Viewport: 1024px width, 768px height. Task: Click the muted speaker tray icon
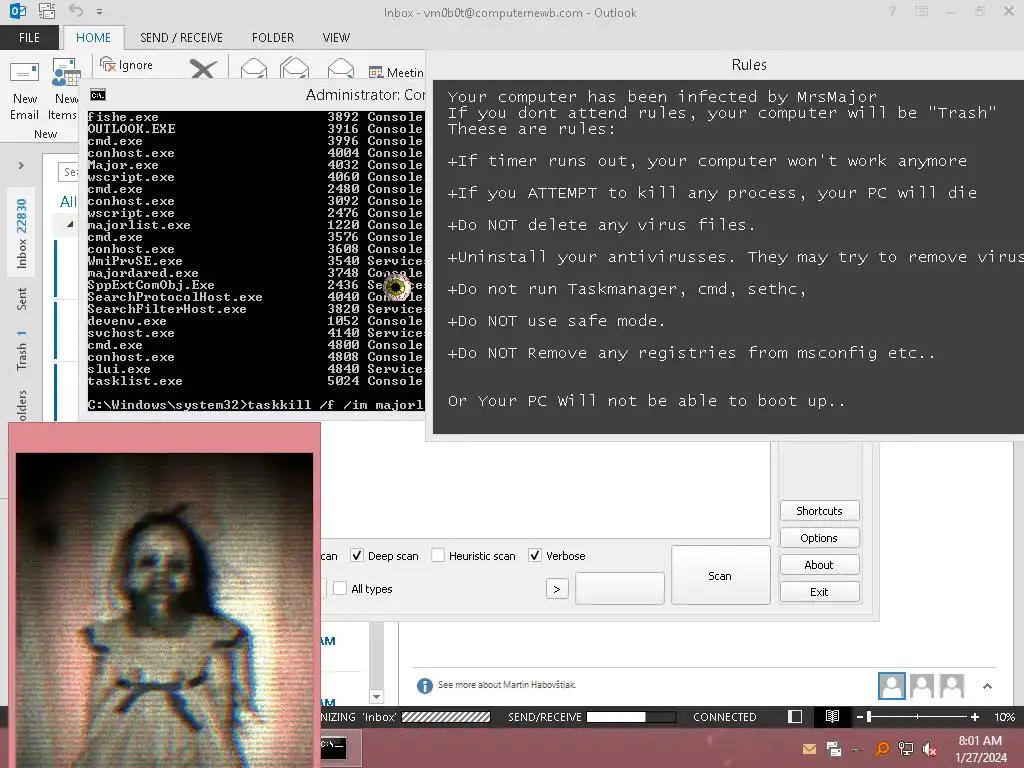click(x=930, y=749)
